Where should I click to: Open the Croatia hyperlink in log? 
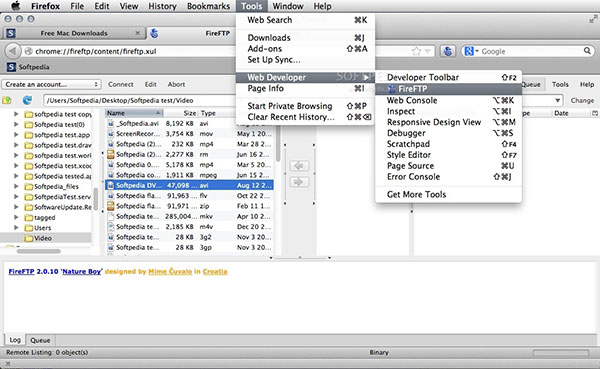215,271
